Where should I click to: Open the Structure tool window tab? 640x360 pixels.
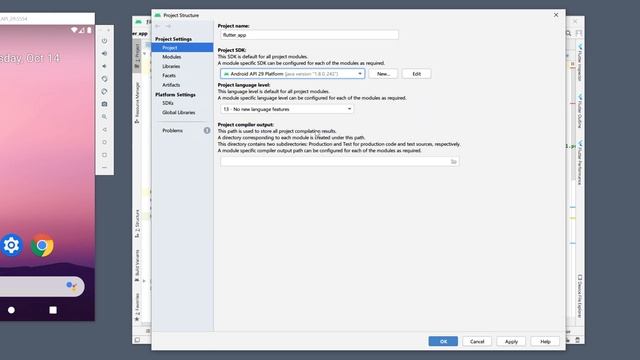137,223
